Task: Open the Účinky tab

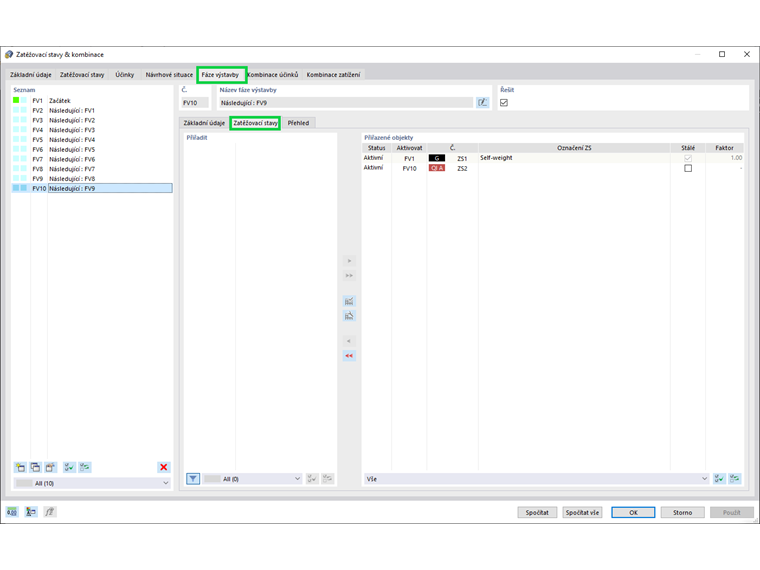Action: point(125,75)
